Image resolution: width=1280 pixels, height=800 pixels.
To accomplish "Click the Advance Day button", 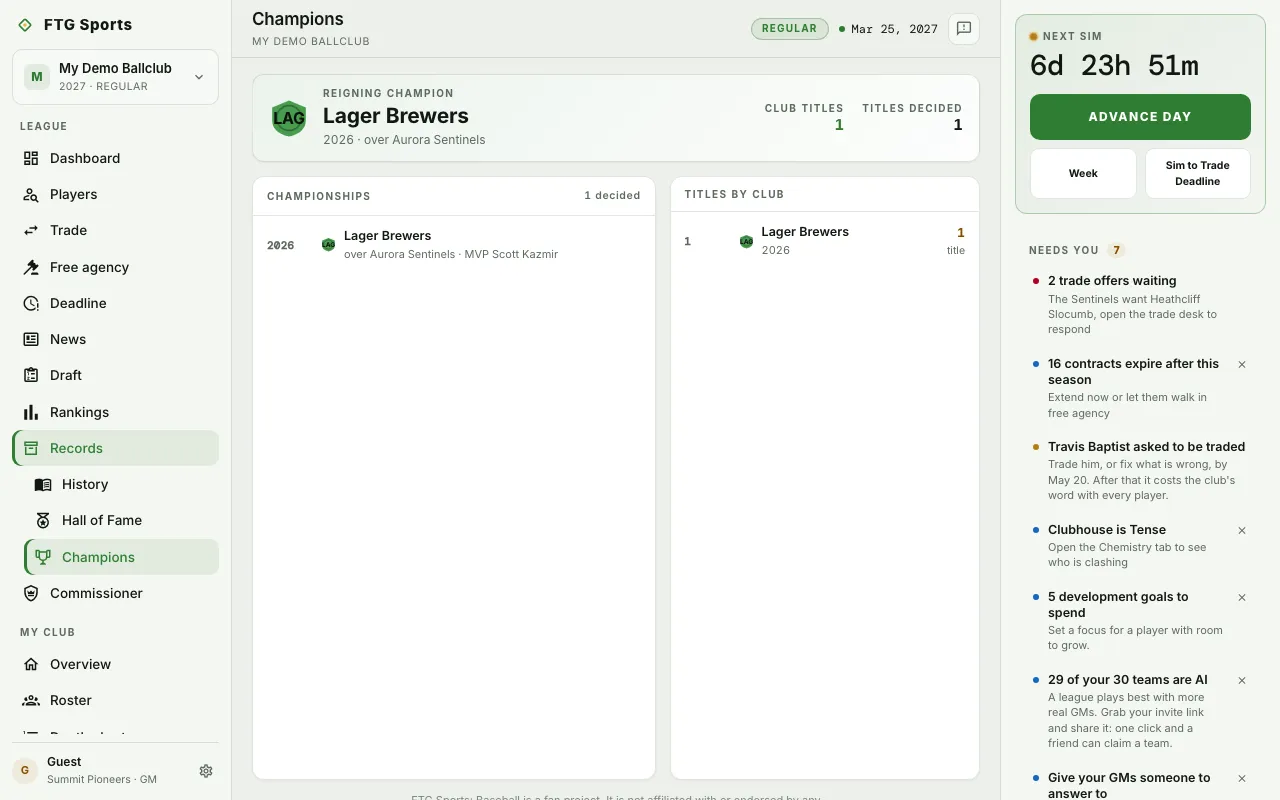I will [x=1140, y=117].
